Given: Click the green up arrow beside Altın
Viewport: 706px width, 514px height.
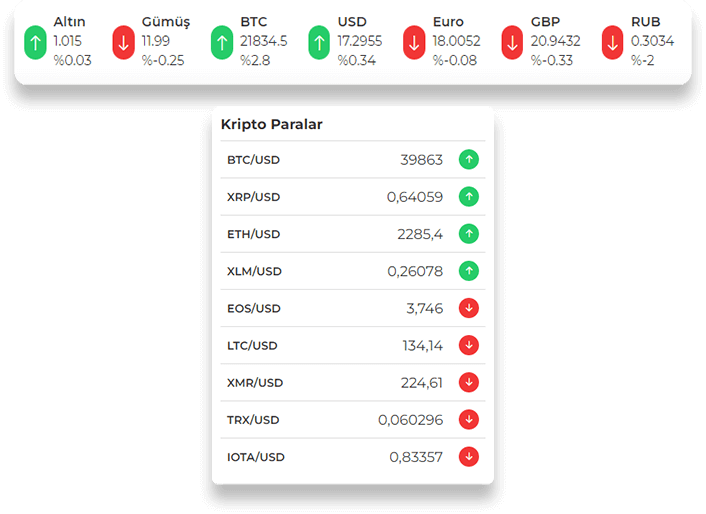Looking at the screenshot, I should pyautogui.click(x=37, y=42).
